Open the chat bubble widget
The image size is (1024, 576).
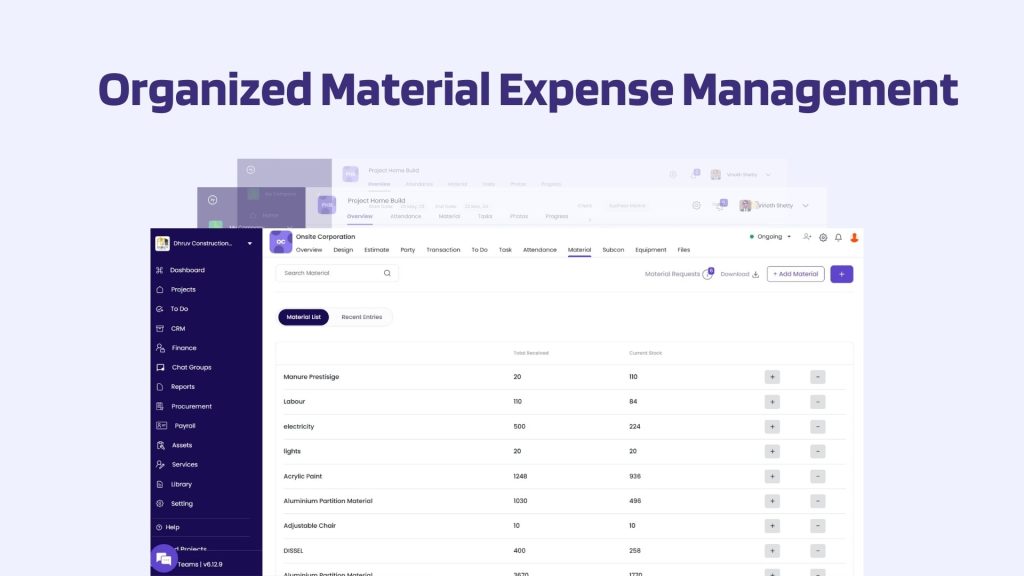click(x=164, y=558)
